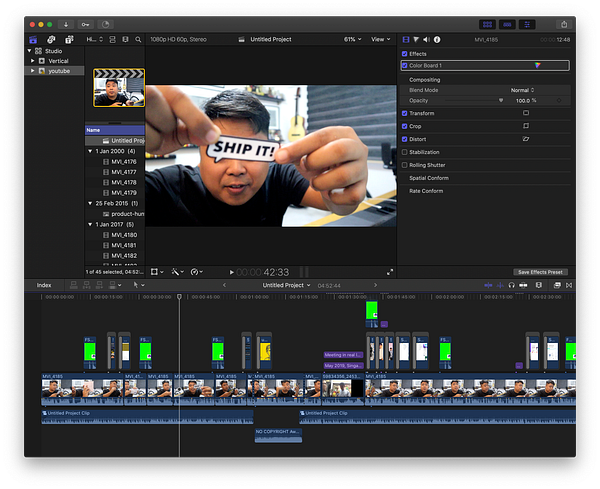The image size is (600, 489).
Task: Disable the Color Board 1 checkbox
Action: (404, 65)
